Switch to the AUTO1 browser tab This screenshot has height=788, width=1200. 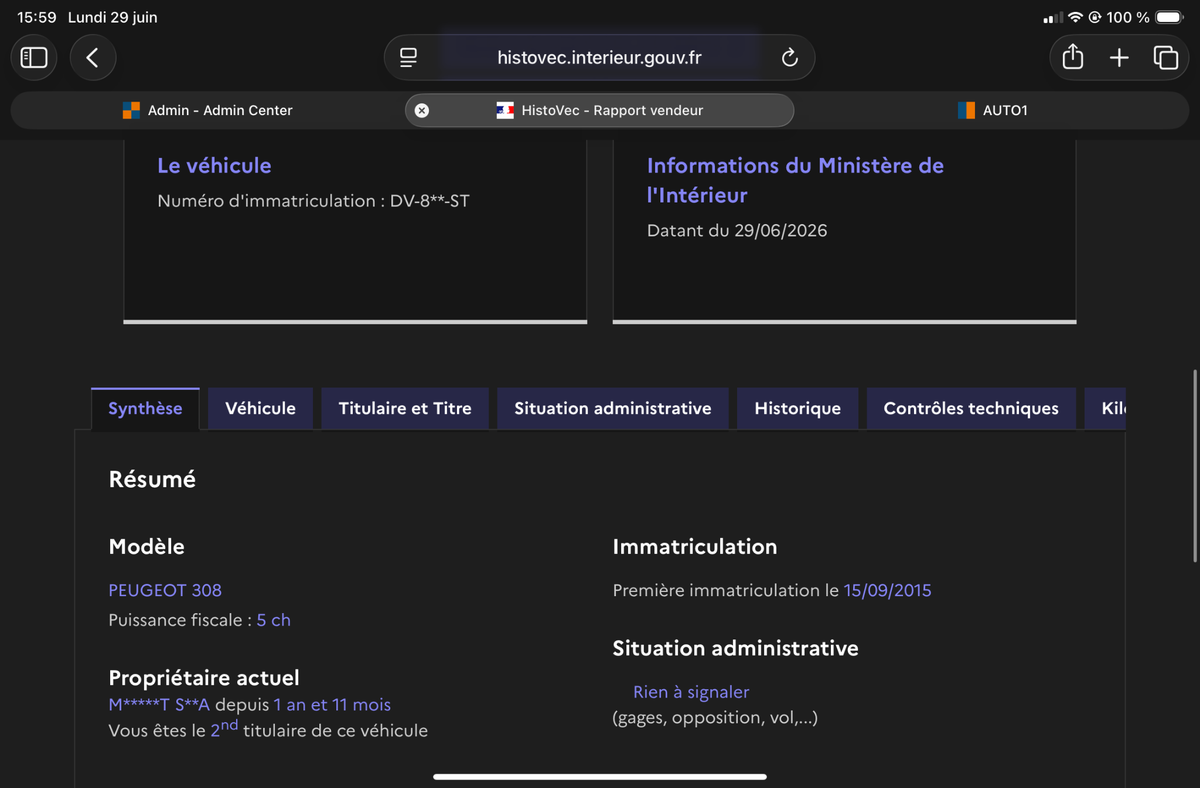[x=993, y=110]
